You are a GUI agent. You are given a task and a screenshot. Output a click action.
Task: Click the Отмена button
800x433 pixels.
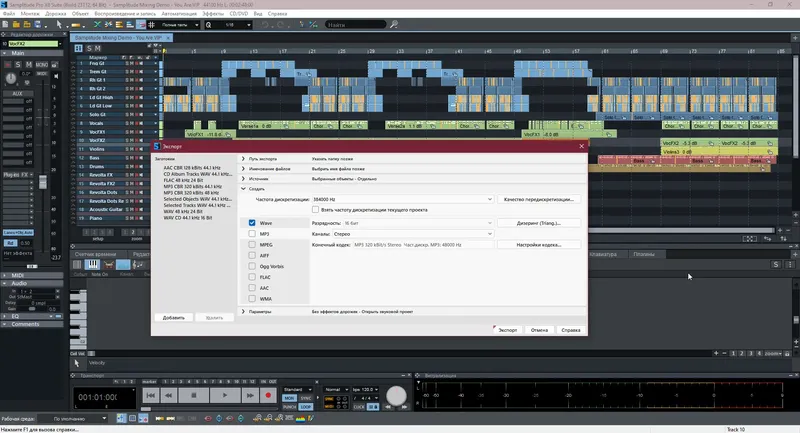coord(539,330)
